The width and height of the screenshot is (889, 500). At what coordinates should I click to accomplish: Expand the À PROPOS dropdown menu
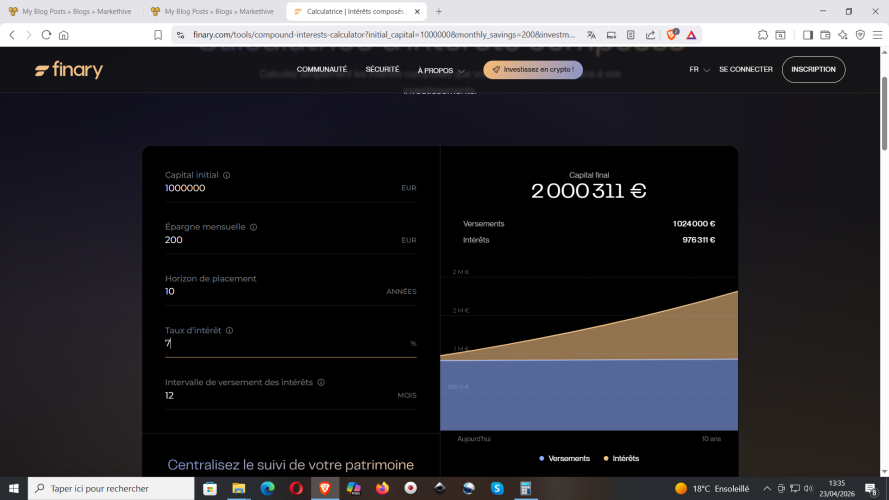[441, 70]
